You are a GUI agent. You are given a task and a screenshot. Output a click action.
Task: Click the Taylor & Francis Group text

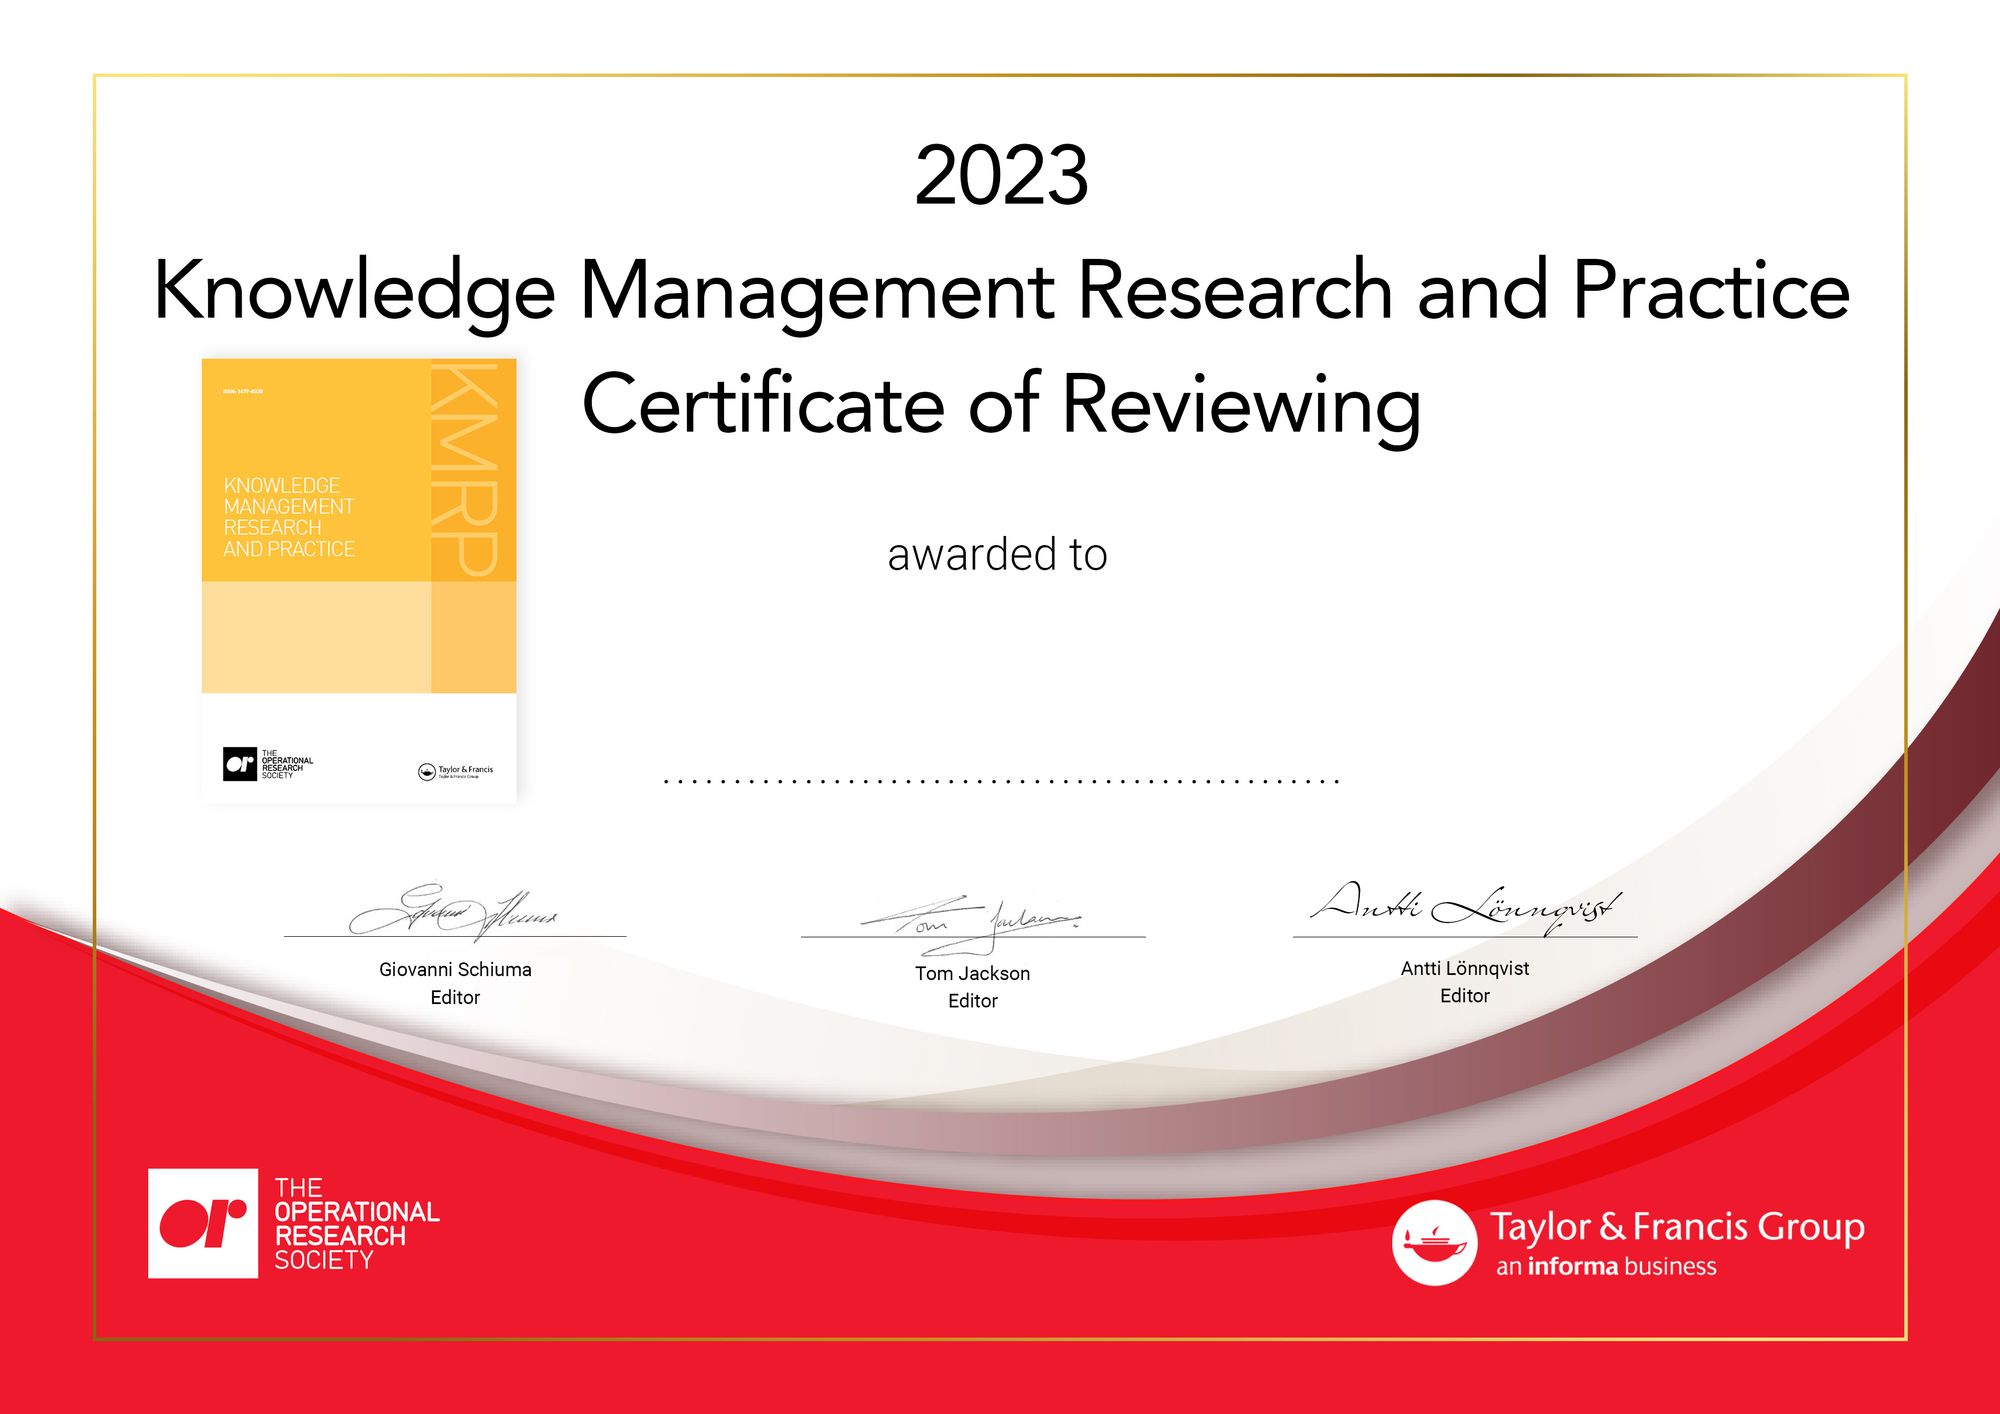[1677, 1227]
